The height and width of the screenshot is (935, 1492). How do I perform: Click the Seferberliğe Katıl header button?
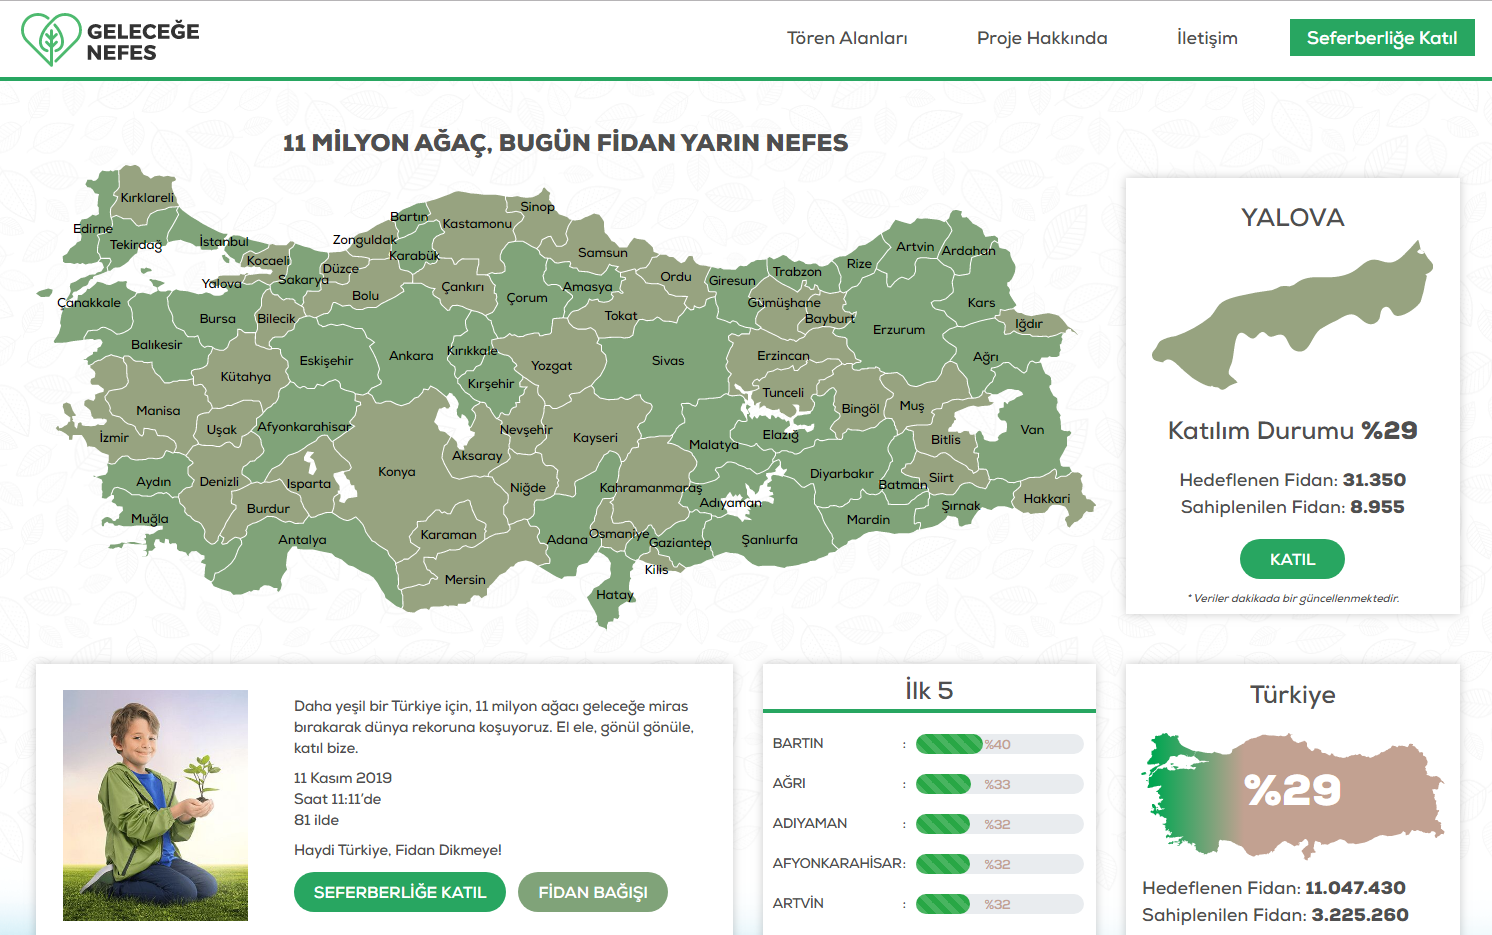tap(1382, 38)
